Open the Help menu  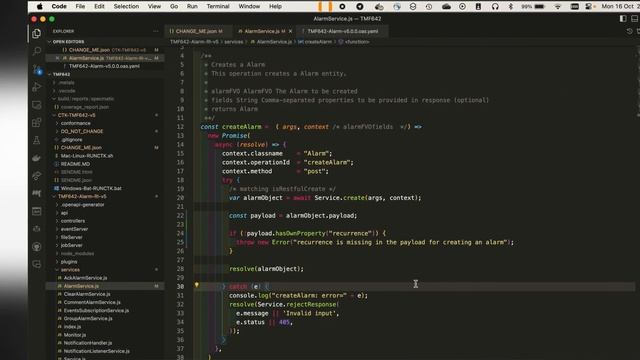coord(275,7)
